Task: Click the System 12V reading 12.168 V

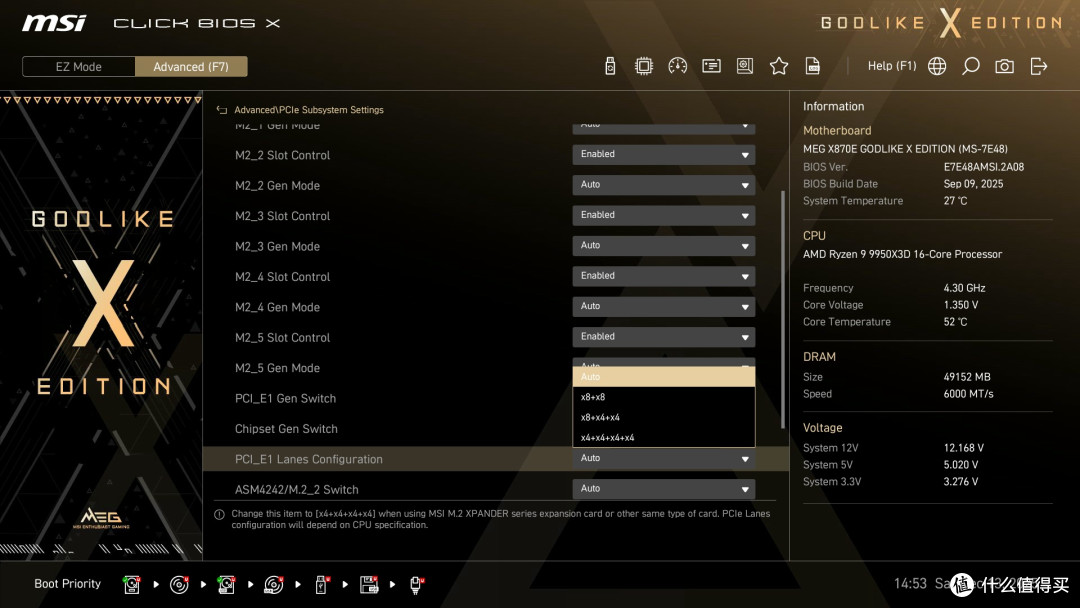Action: pos(964,448)
